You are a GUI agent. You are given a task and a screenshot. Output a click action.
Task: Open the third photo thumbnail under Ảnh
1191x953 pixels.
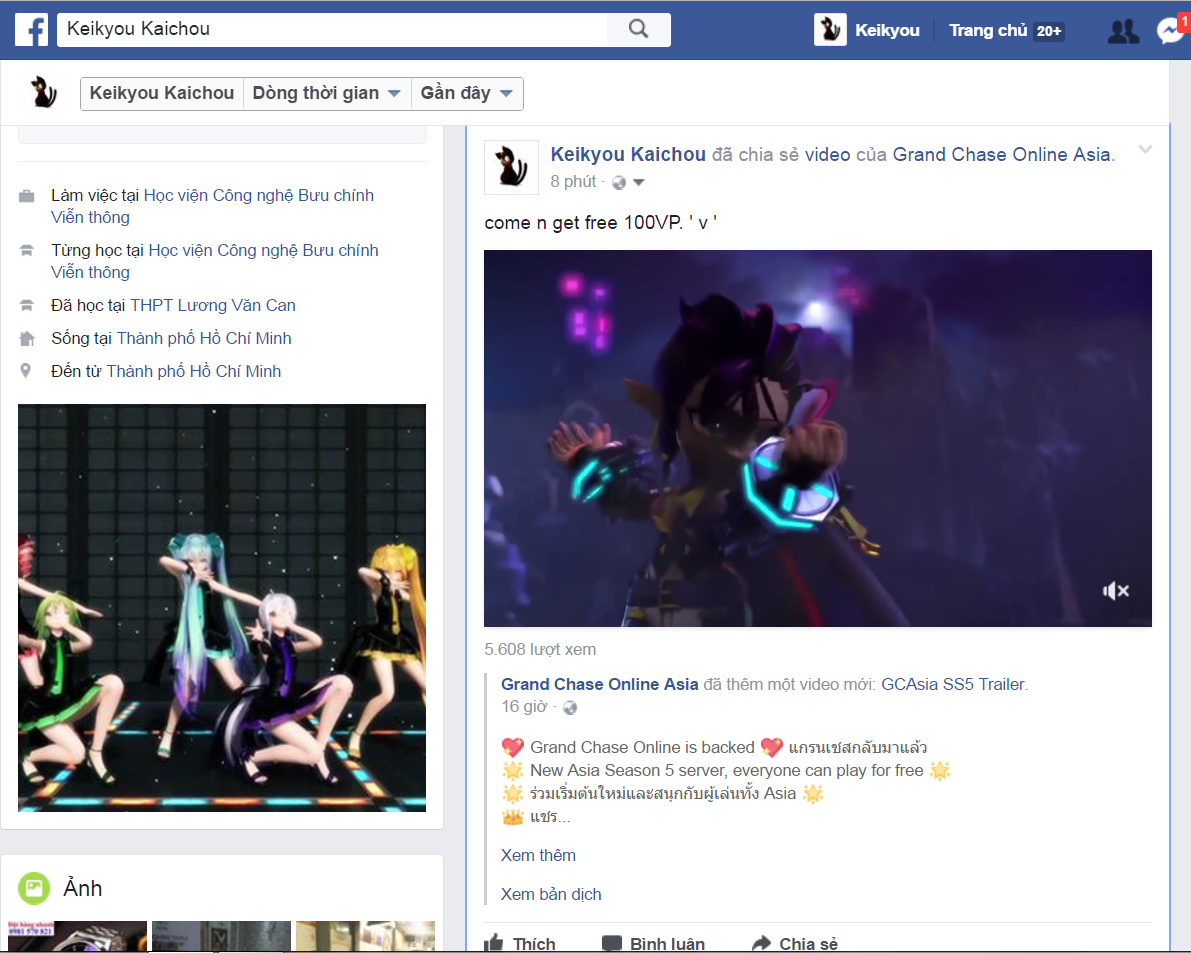tap(365, 936)
